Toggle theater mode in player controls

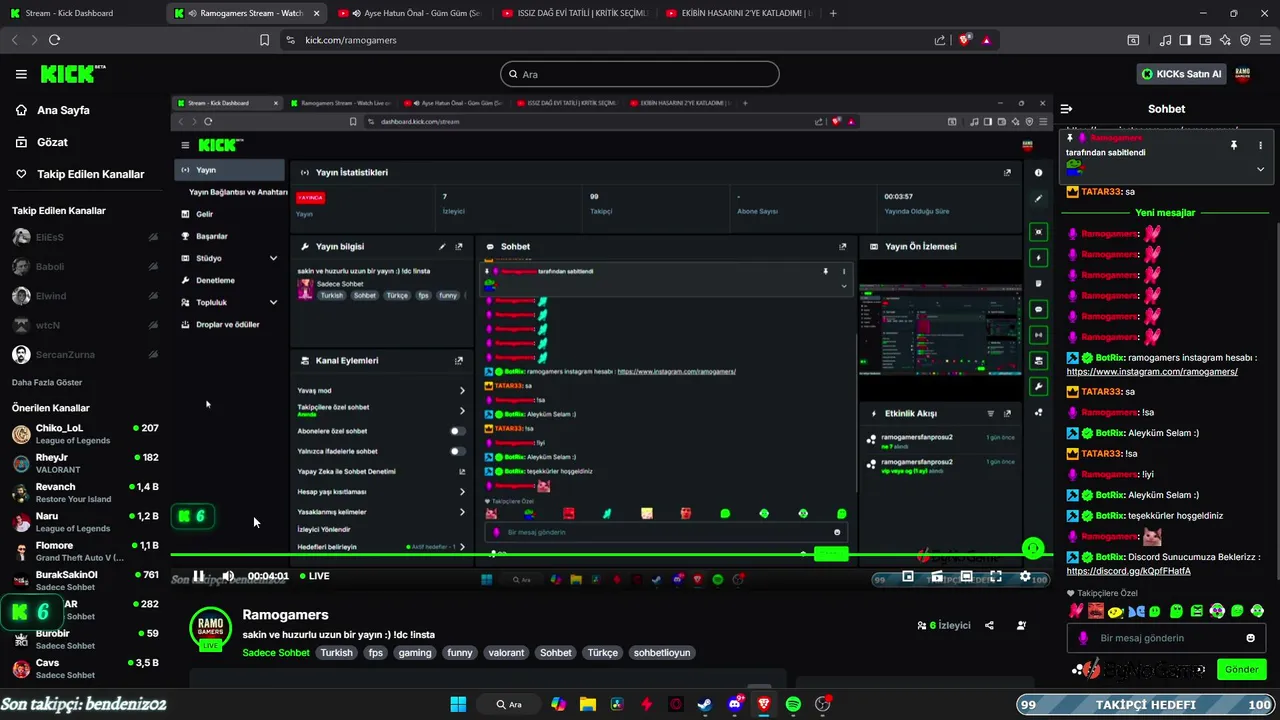pos(966,576)
